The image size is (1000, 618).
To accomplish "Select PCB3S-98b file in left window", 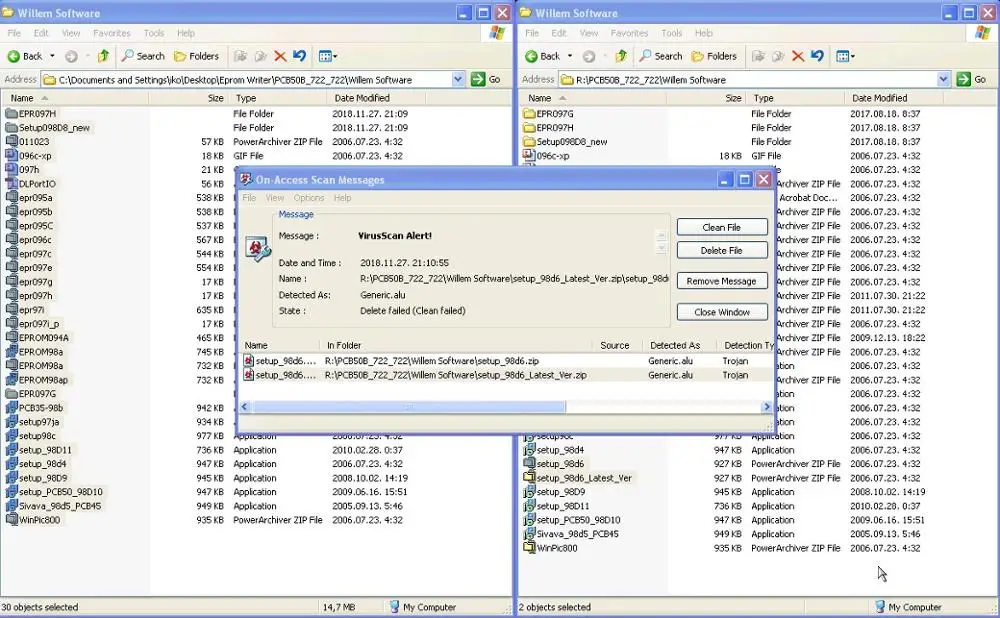I will click(x=34, y=408).
